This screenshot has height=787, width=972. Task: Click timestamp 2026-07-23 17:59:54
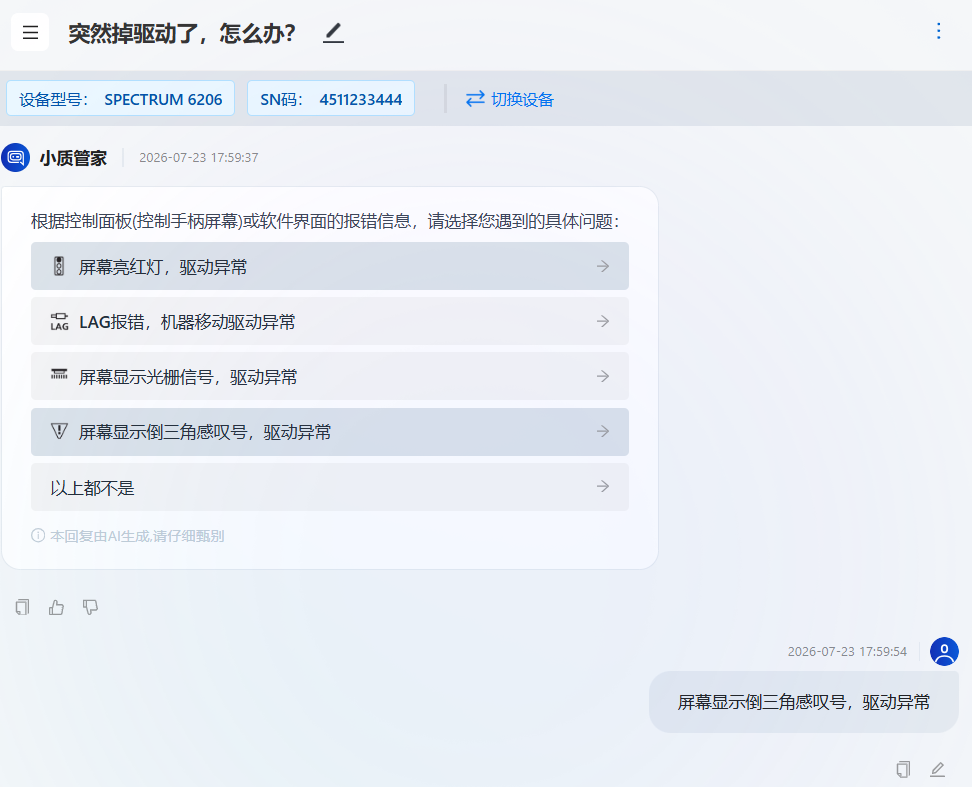pyautogui.click(x=847, y=651)
